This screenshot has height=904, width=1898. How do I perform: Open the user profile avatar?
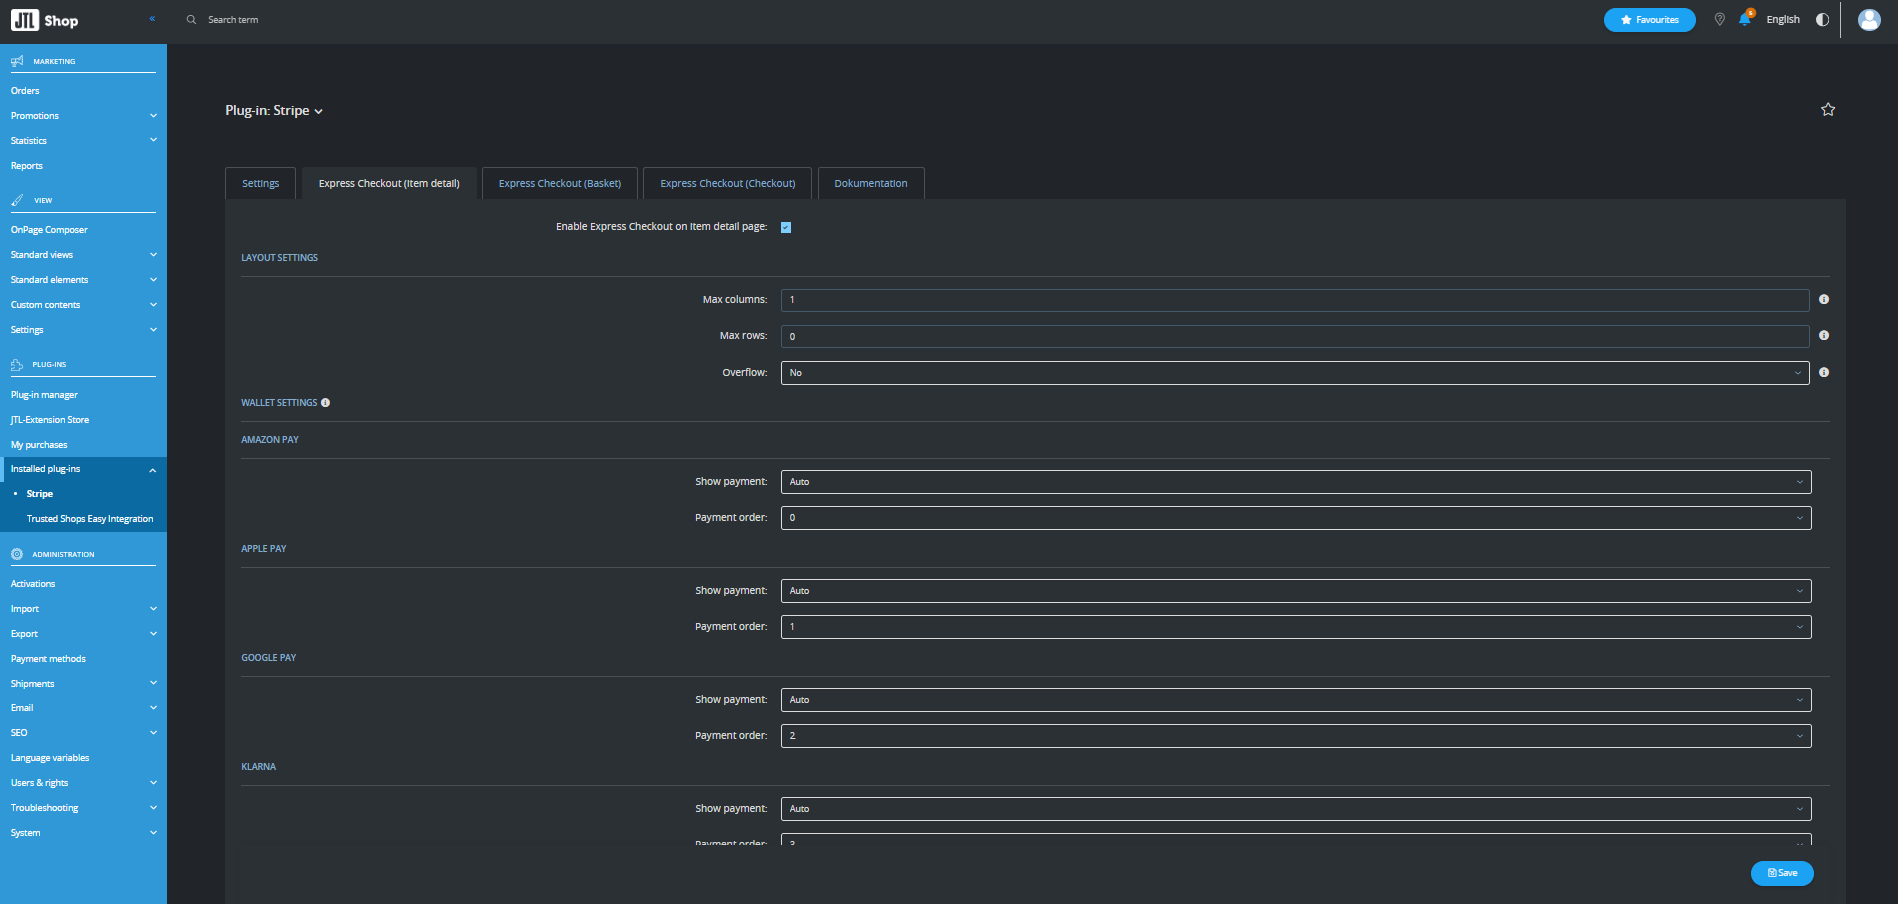[1868, 20]
